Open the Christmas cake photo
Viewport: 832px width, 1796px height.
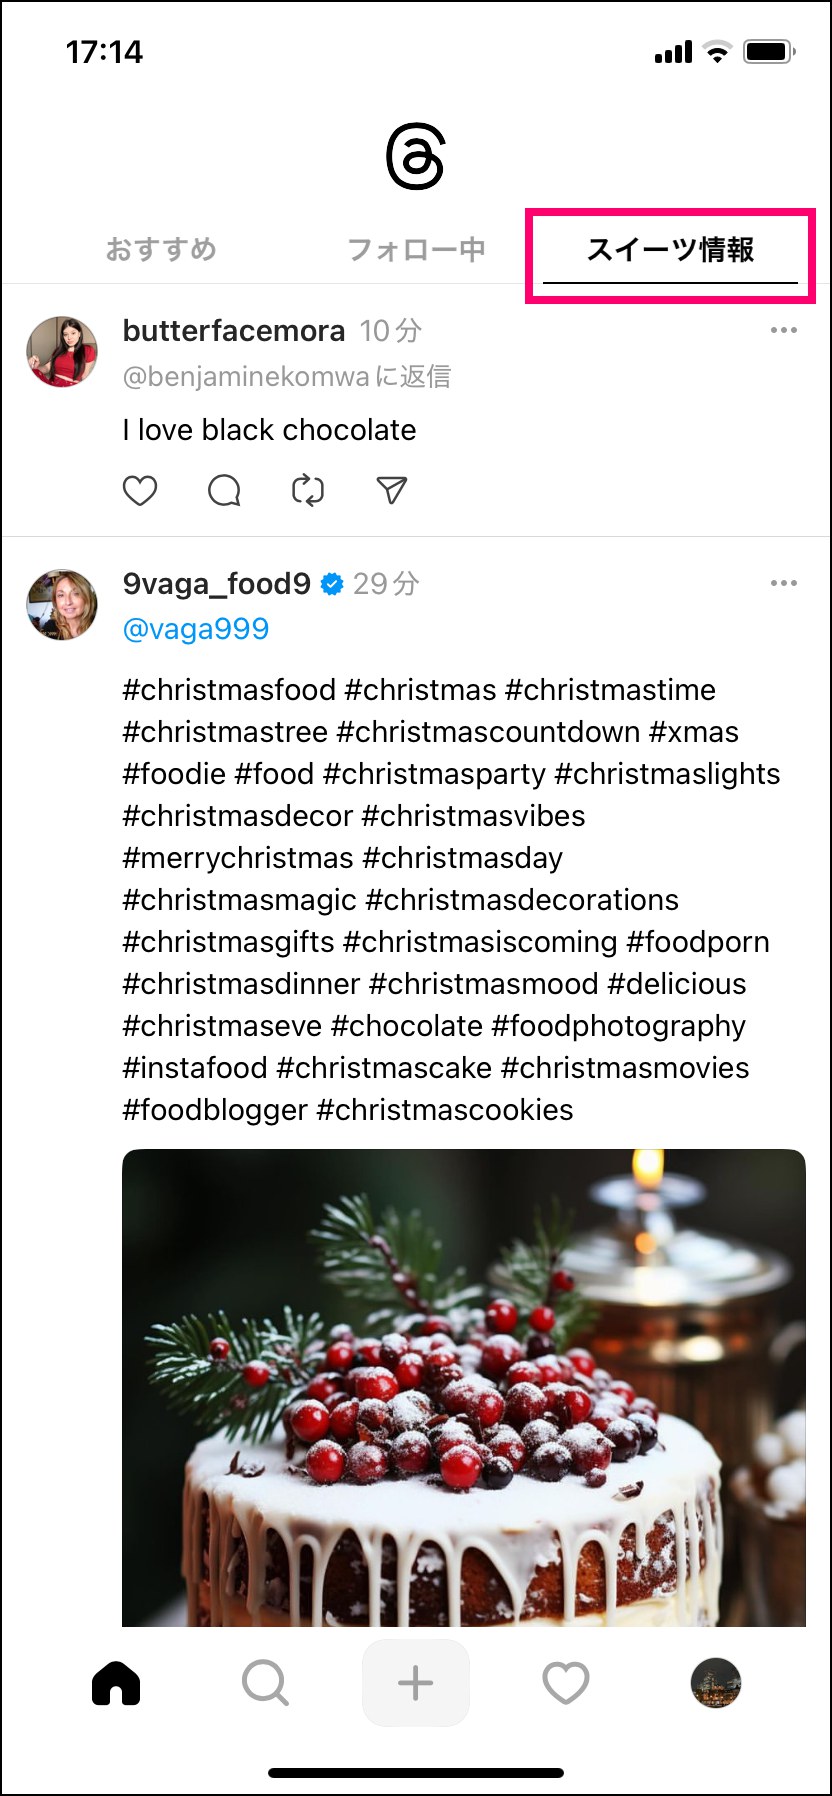tap(464, 1388)
